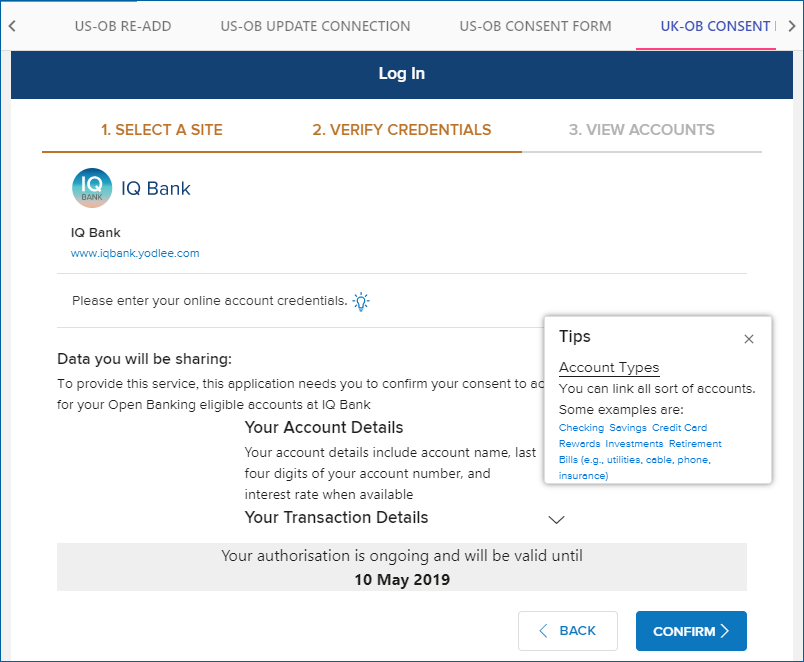Click the Your Account Details heading

point(324,428)
